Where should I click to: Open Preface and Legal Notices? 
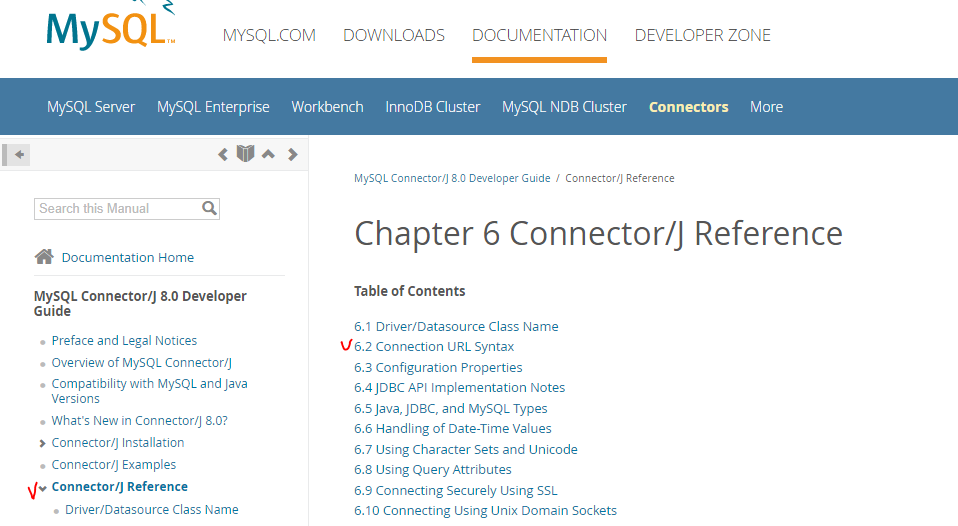(125, 340)
